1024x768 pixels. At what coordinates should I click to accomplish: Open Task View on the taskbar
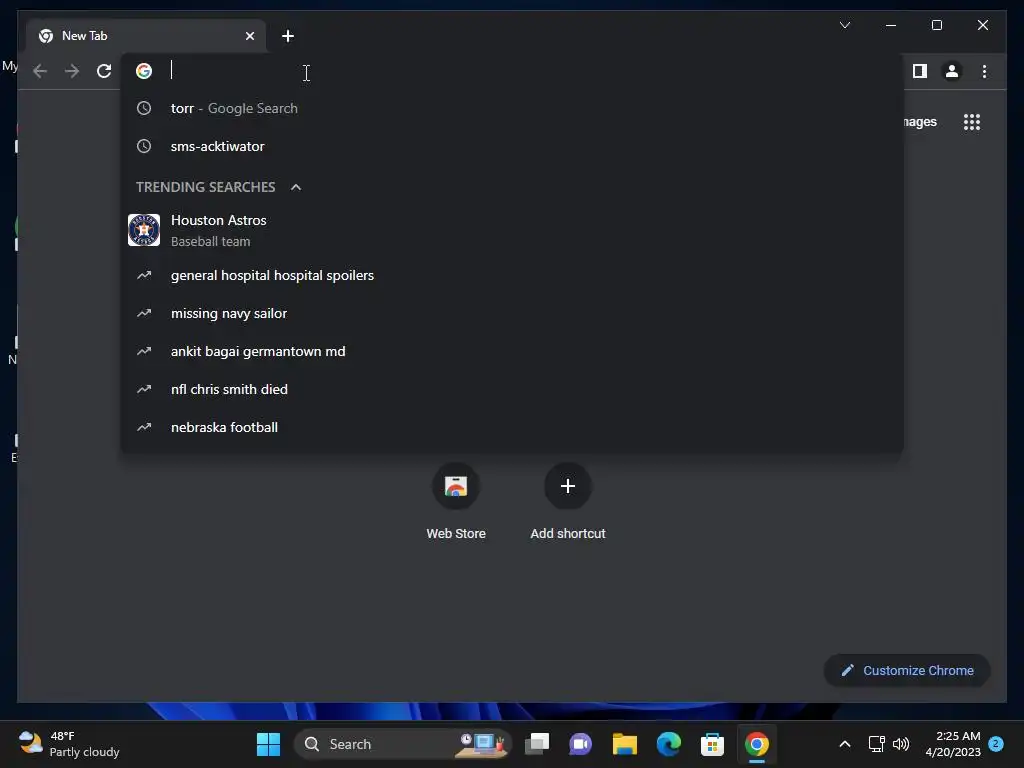537,744
